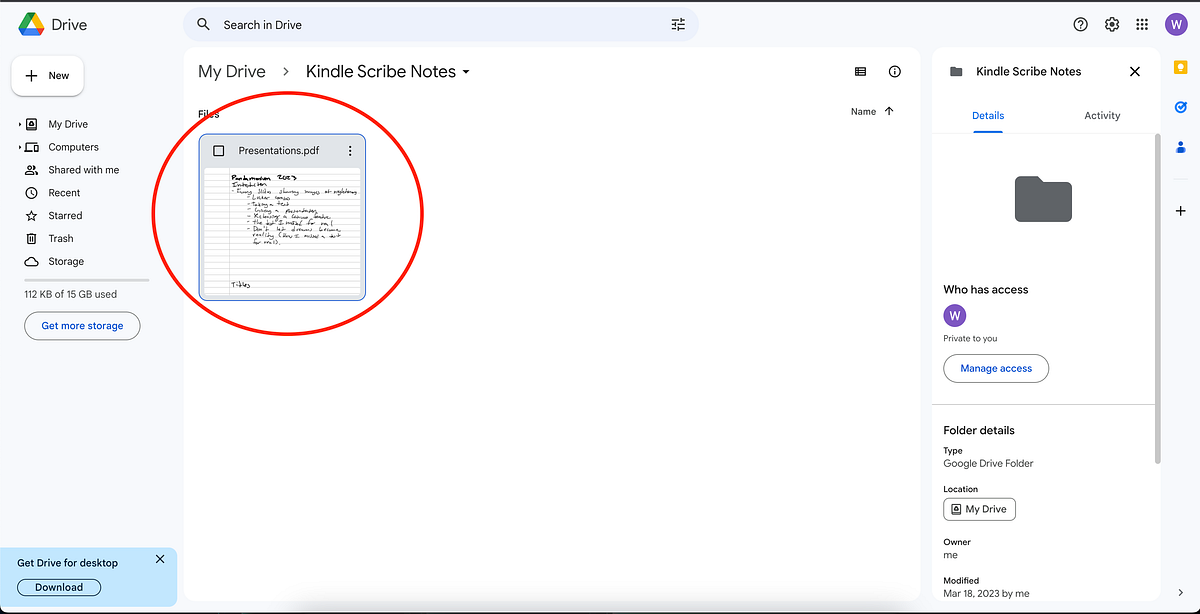This screenshot has width=1200, height=614.
Task: Click the Search in Drive field
Action: (x=400, y=24)
